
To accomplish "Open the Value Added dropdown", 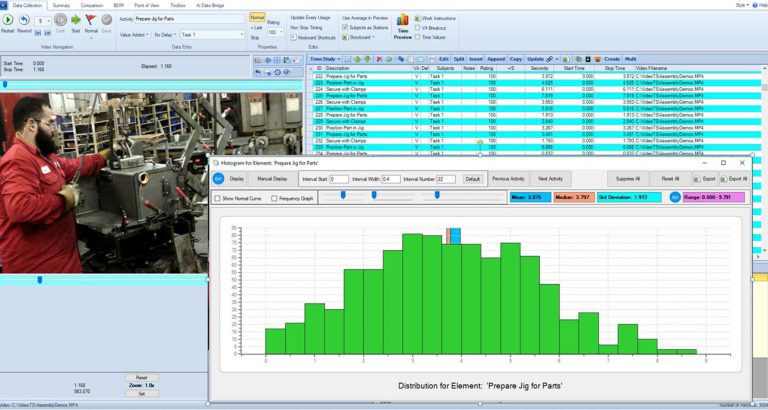I will (134, 35).
